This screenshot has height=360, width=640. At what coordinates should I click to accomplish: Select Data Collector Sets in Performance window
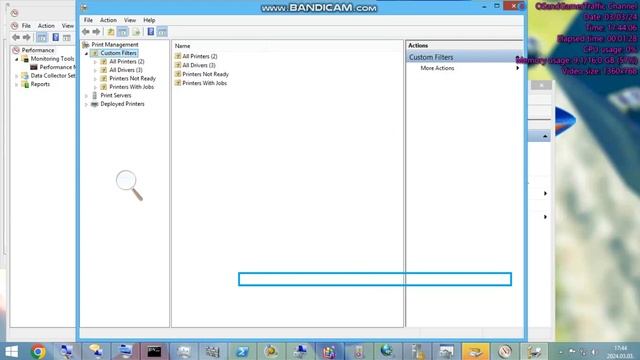click(x=53, y=76)
